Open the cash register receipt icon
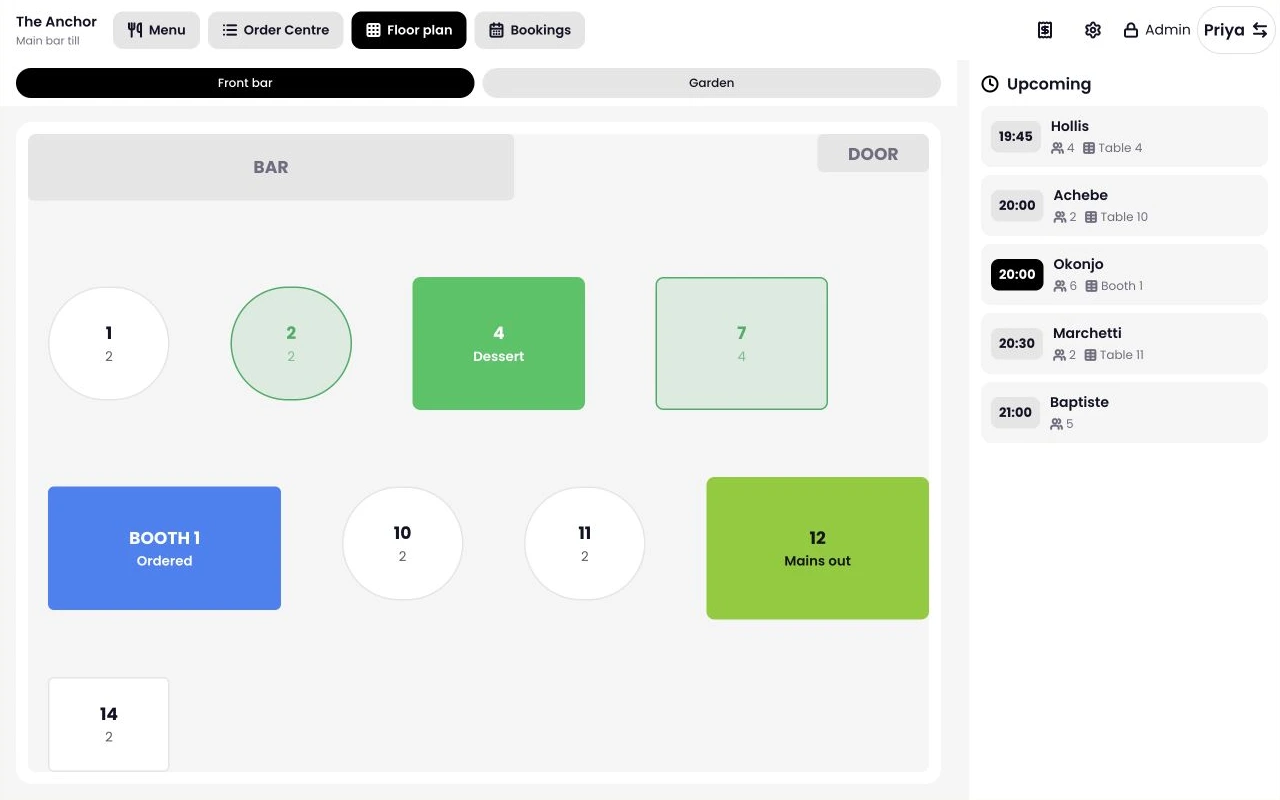This screenshot has height=800, width=1280. click(1045, 30)
